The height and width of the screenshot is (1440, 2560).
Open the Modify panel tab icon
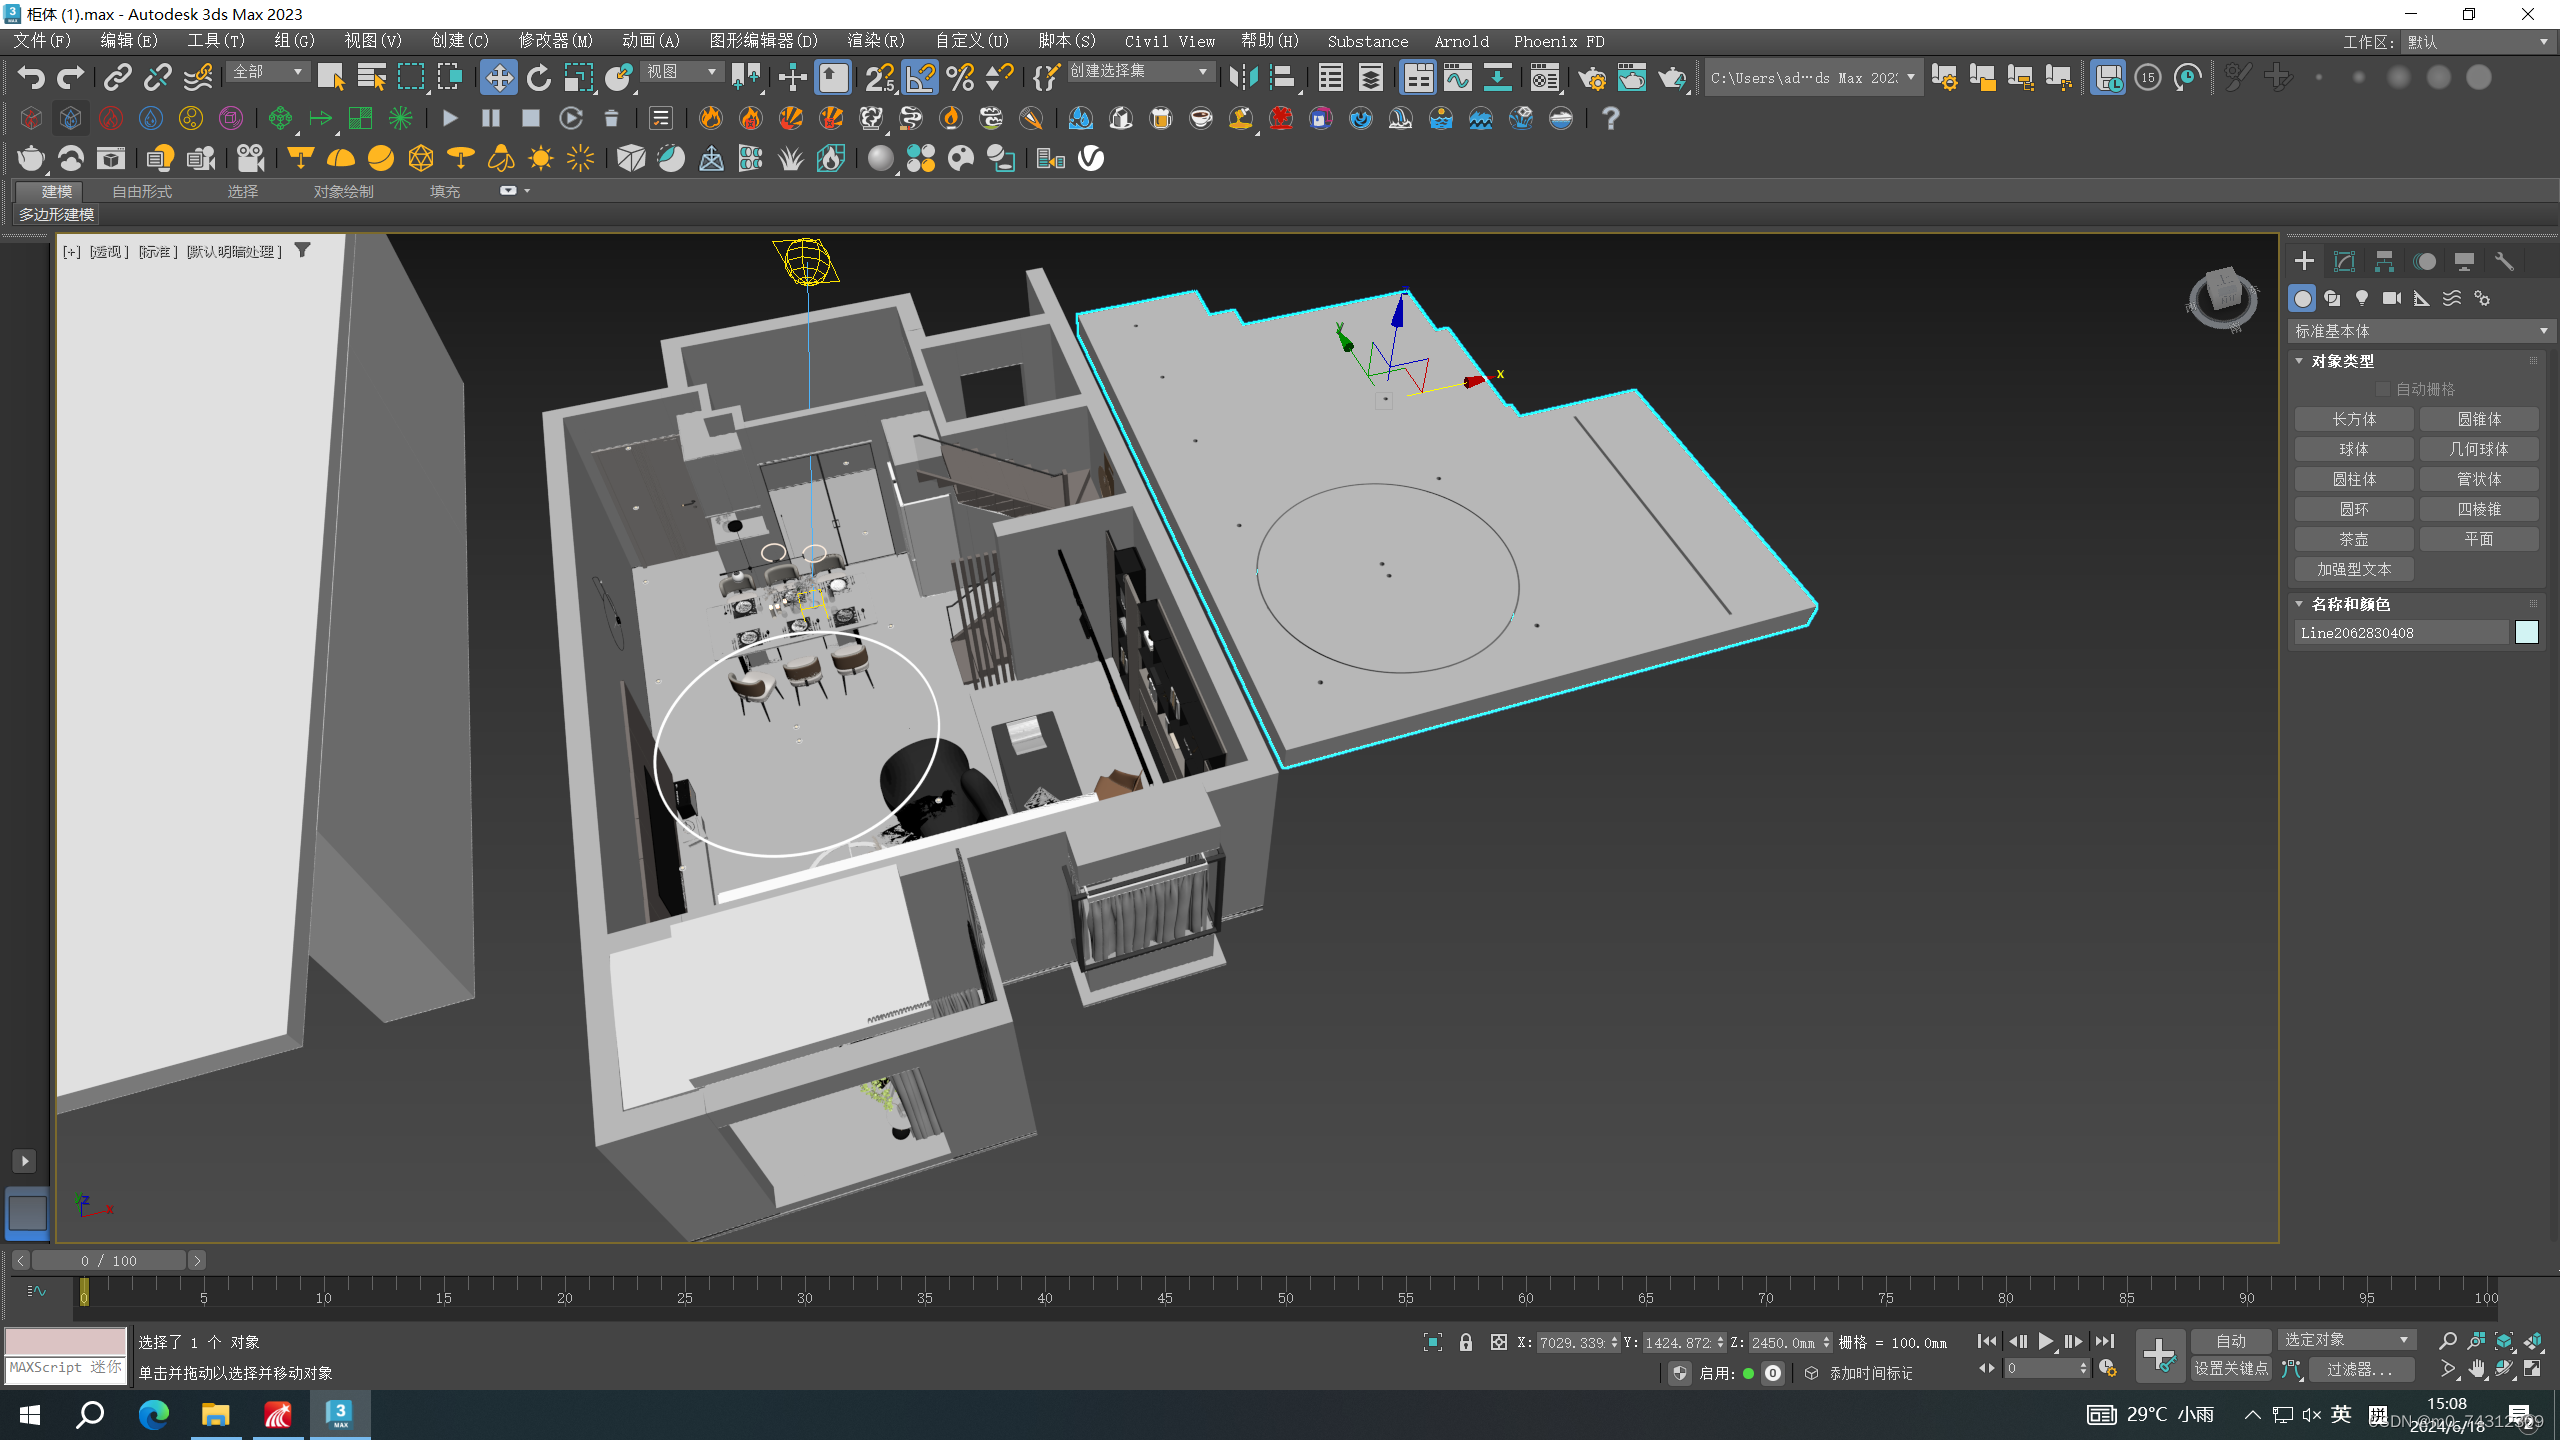[x=2344, y=261]
